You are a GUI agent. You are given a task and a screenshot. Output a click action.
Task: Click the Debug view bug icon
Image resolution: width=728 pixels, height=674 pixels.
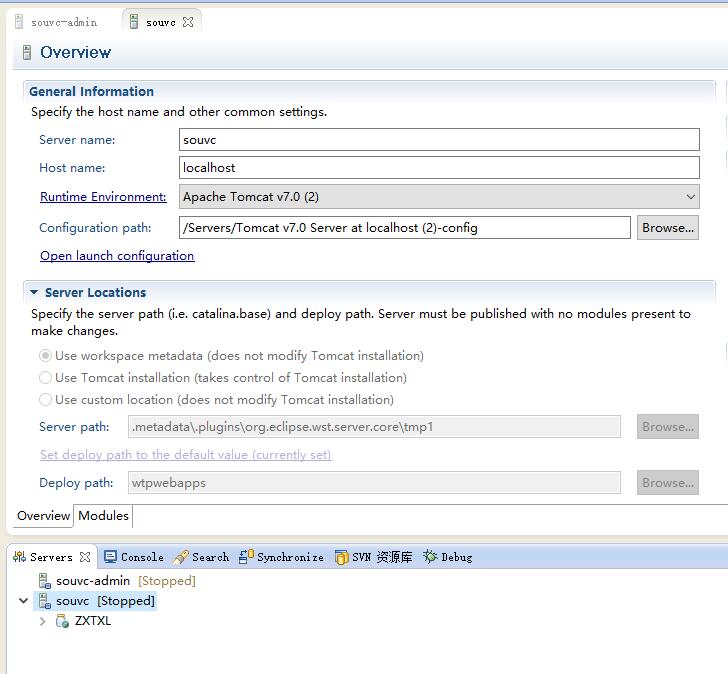pos(430,556)
